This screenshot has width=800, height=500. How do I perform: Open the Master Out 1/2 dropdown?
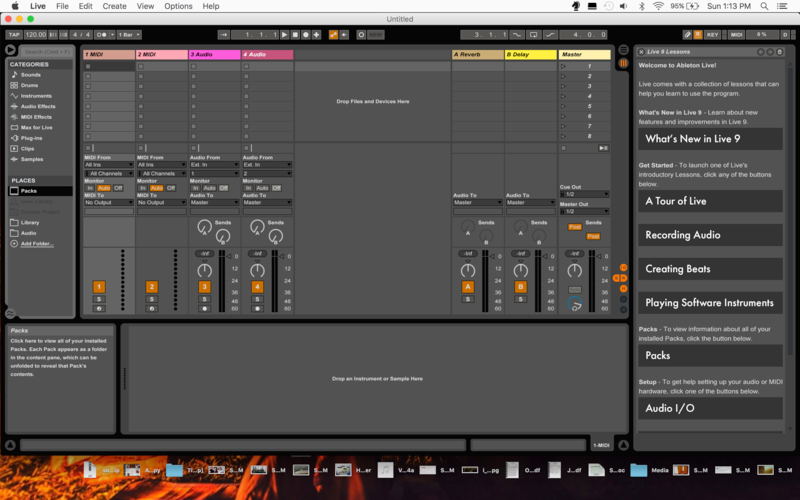584,211
